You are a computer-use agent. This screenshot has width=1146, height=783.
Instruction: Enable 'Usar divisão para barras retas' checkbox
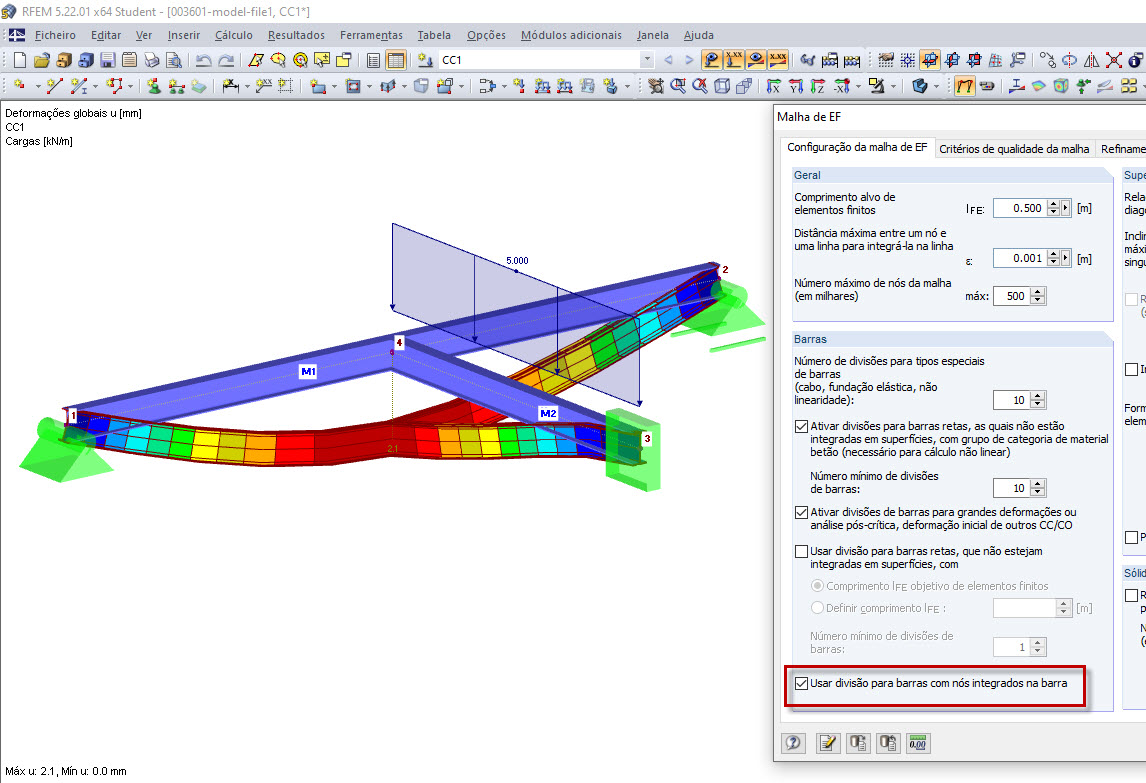click(802, 551)
